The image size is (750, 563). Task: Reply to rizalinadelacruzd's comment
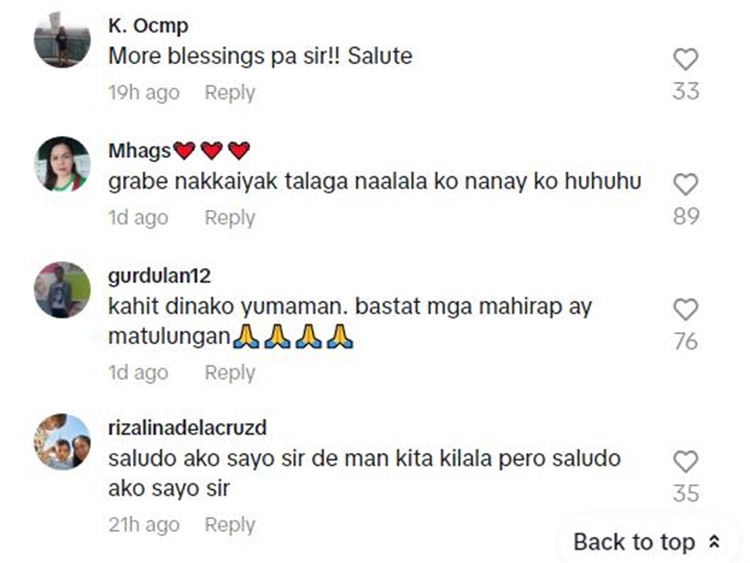pyautogui.click(x=230, y=525)
